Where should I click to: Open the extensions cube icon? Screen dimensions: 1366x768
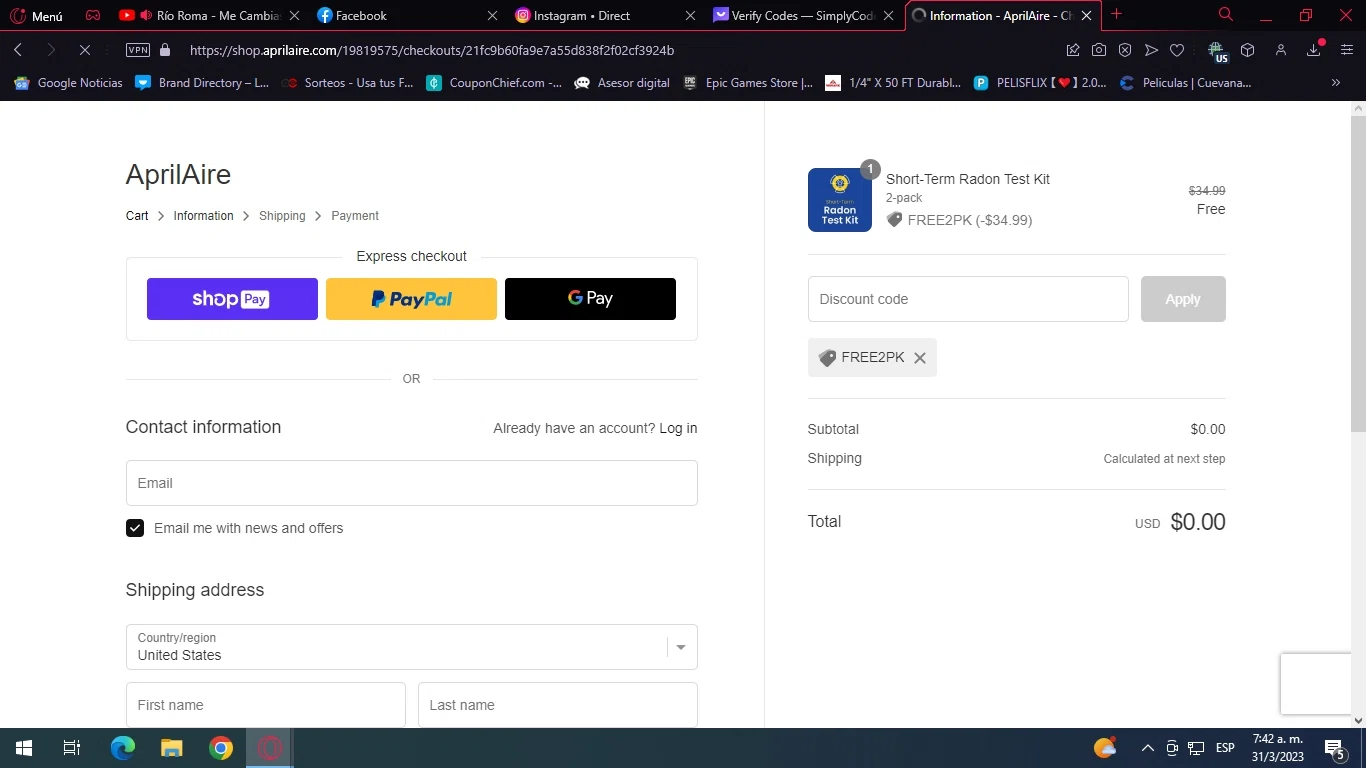click(x=1247, y=50)
